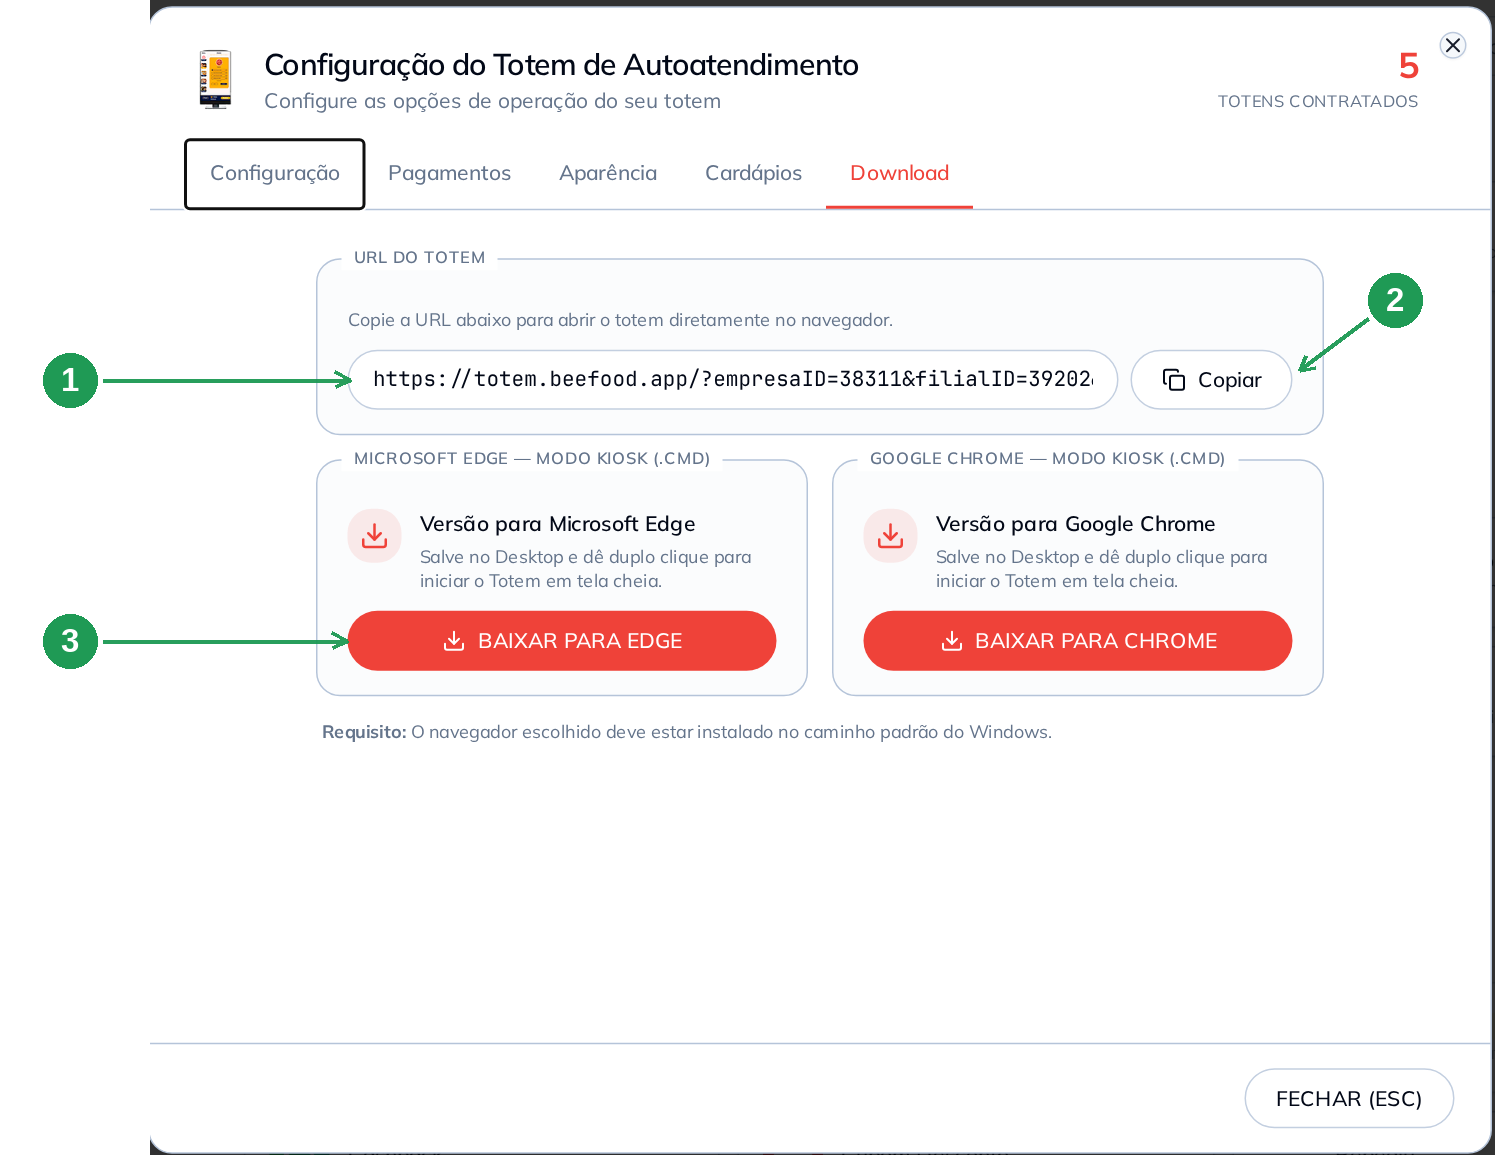Screen dimensions: 1495x1155
Task: Click the download icon beside Versão para Google Chrome
Action: pos(890,536)
